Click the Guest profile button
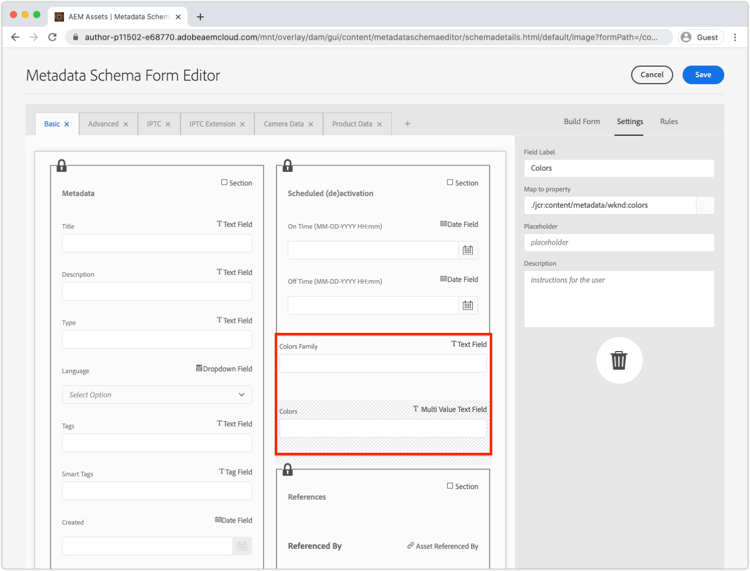 (700, 37)
